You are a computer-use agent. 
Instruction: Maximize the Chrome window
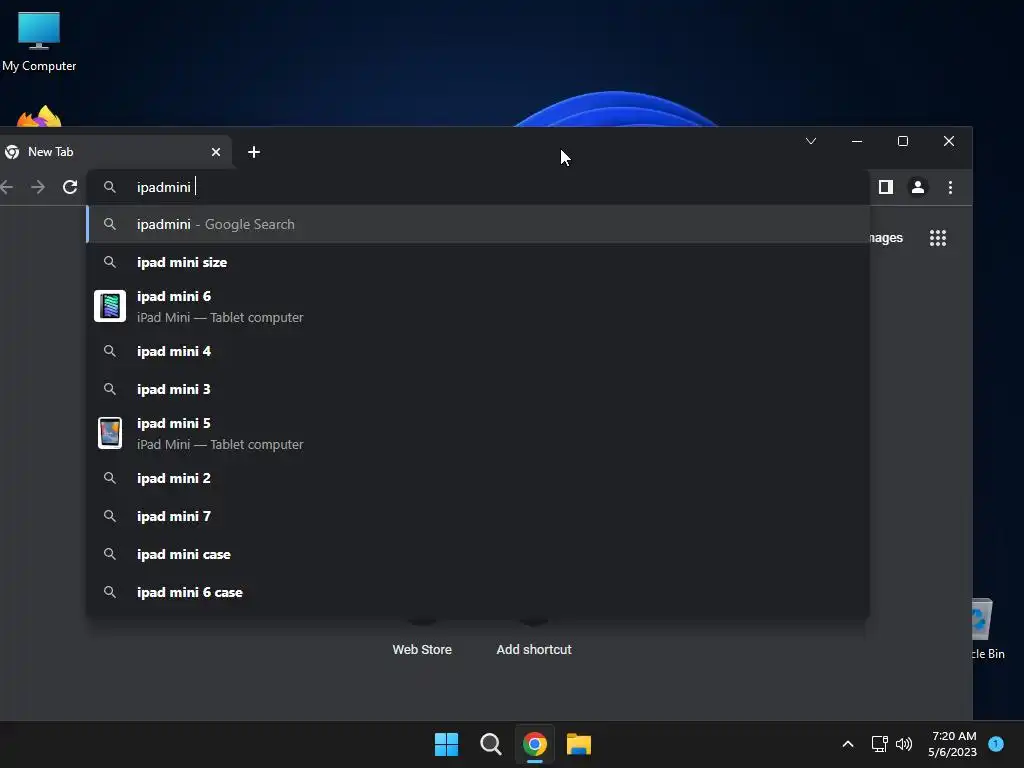click(x=903, y=141)
